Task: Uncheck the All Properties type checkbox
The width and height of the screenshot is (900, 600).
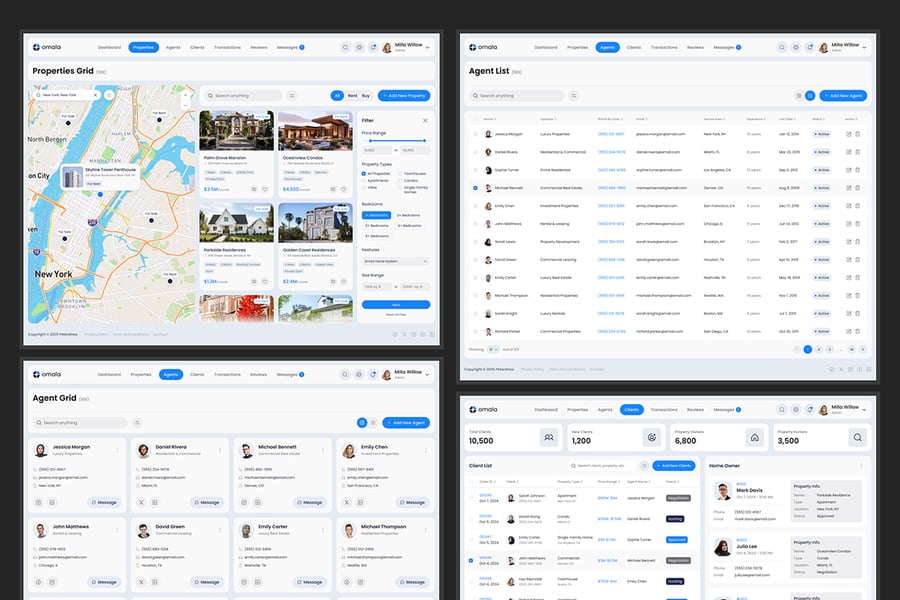Action: [363, 173]
